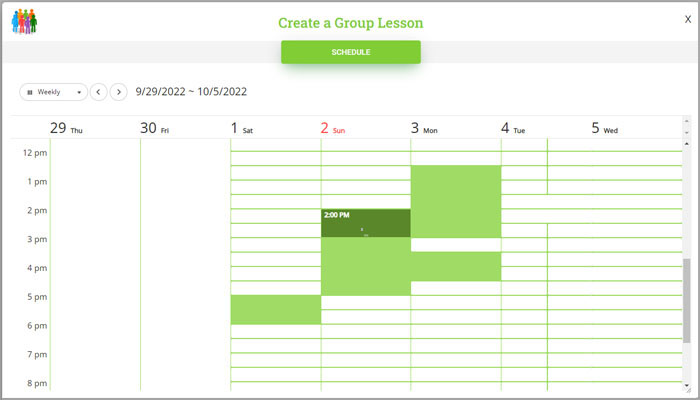This screenshot has height=400, width=700.
Task: Open the Weekly view dropdown
Action: (x=54, y=92)
